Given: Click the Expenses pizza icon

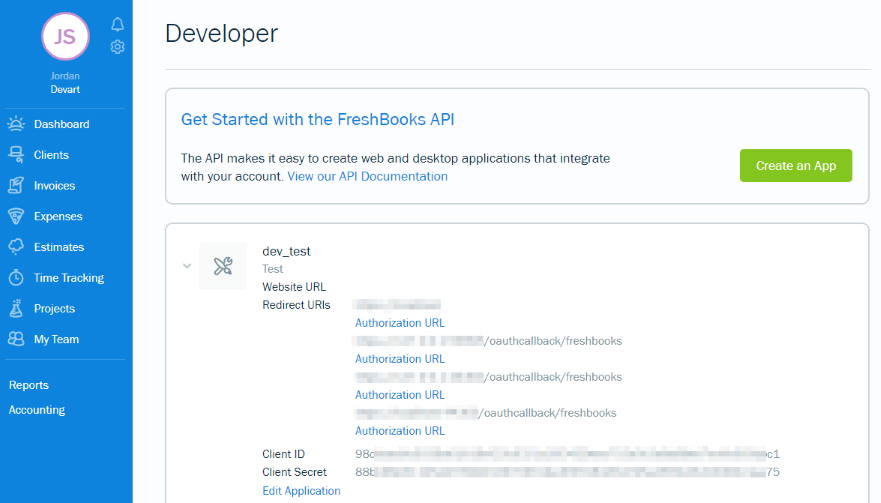Looking at the screenshot, I should click(16, 216).
